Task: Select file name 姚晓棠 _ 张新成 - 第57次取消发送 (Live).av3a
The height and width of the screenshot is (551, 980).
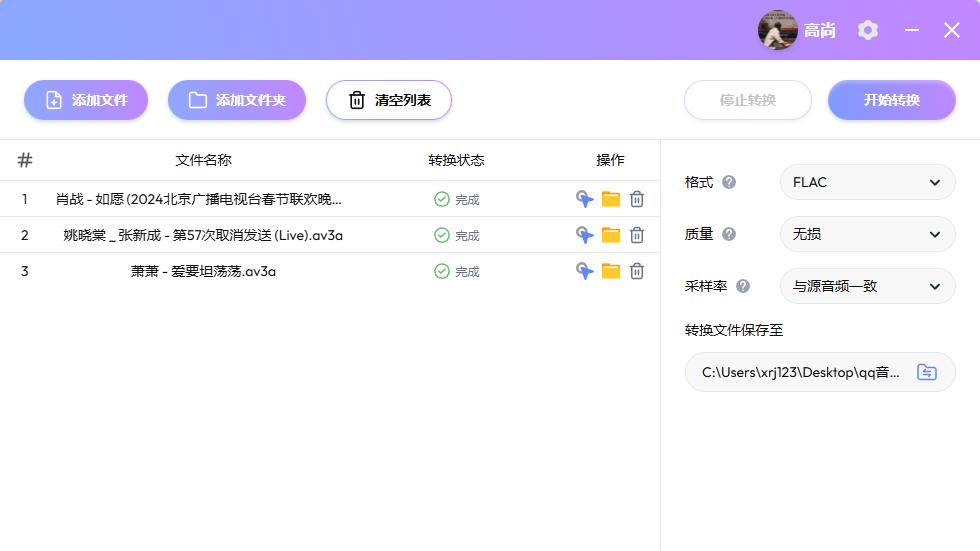Action: point(203,236)
